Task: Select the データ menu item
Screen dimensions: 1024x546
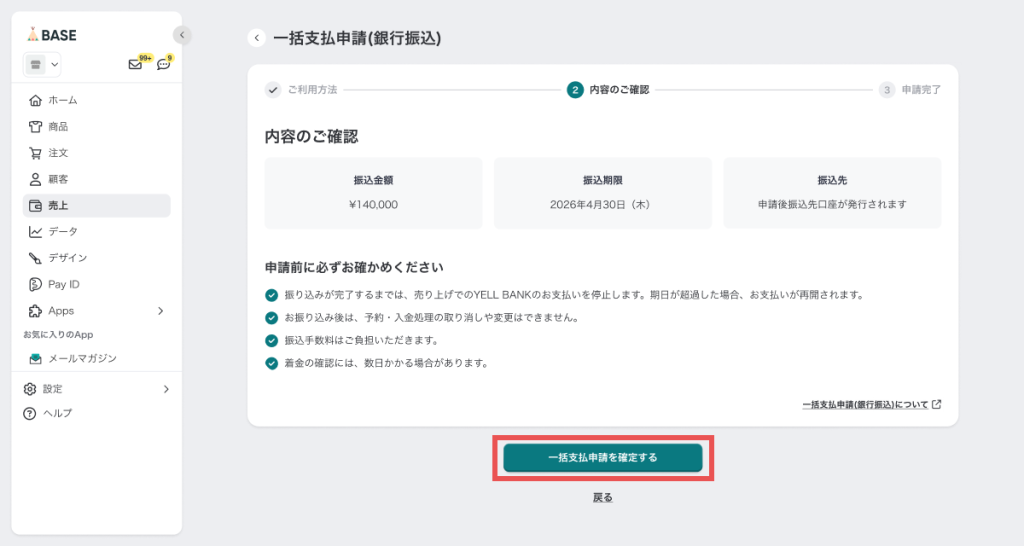Action: point(63,231)
